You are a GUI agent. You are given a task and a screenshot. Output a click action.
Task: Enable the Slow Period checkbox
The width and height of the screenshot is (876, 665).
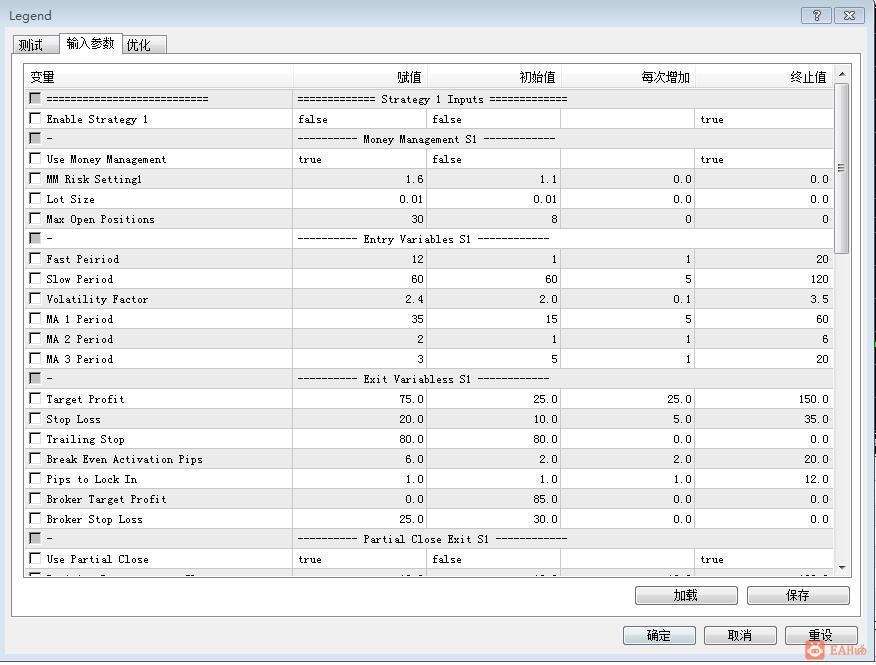(35, 278)
